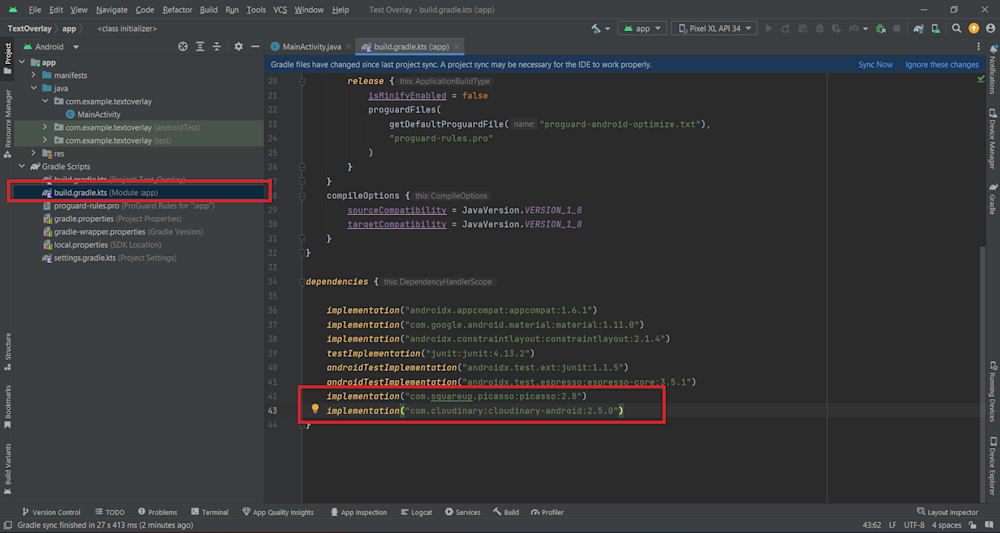
Task: Open Device Manager icon in top toolbar
Action: click(x=935, y=29)
